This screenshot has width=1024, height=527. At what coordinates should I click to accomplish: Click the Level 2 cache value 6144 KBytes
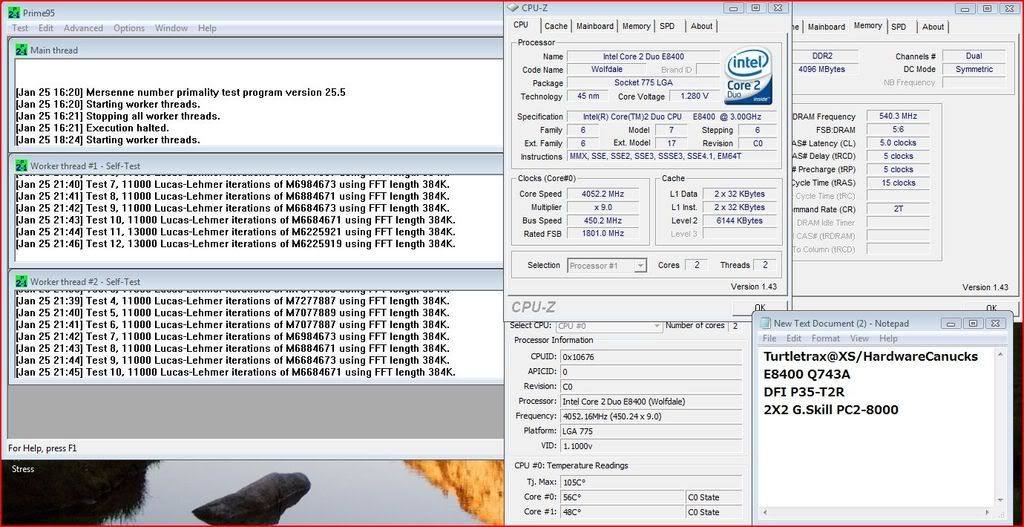pos(740,221)
